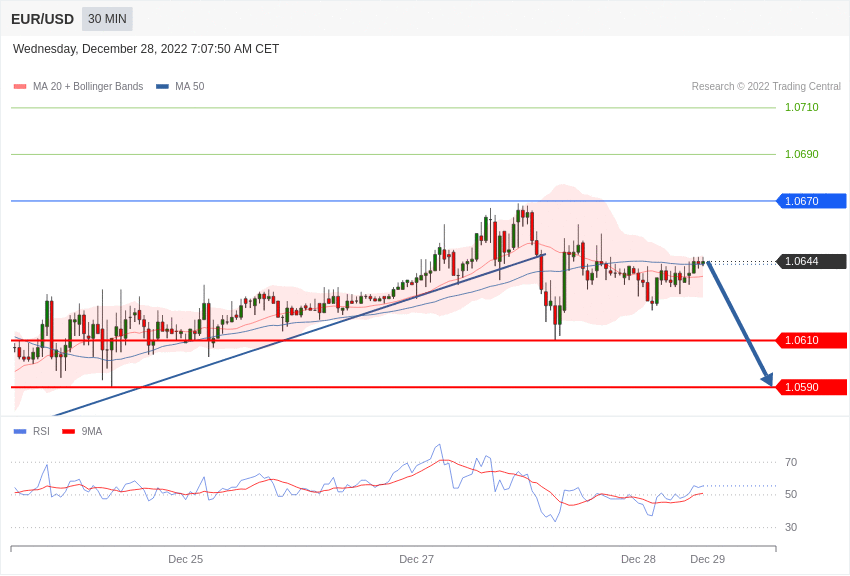The width and height of the screenshot is (850, 576).
Task: Click the Dec 27 date axis label
Action: tap(416, 559)
